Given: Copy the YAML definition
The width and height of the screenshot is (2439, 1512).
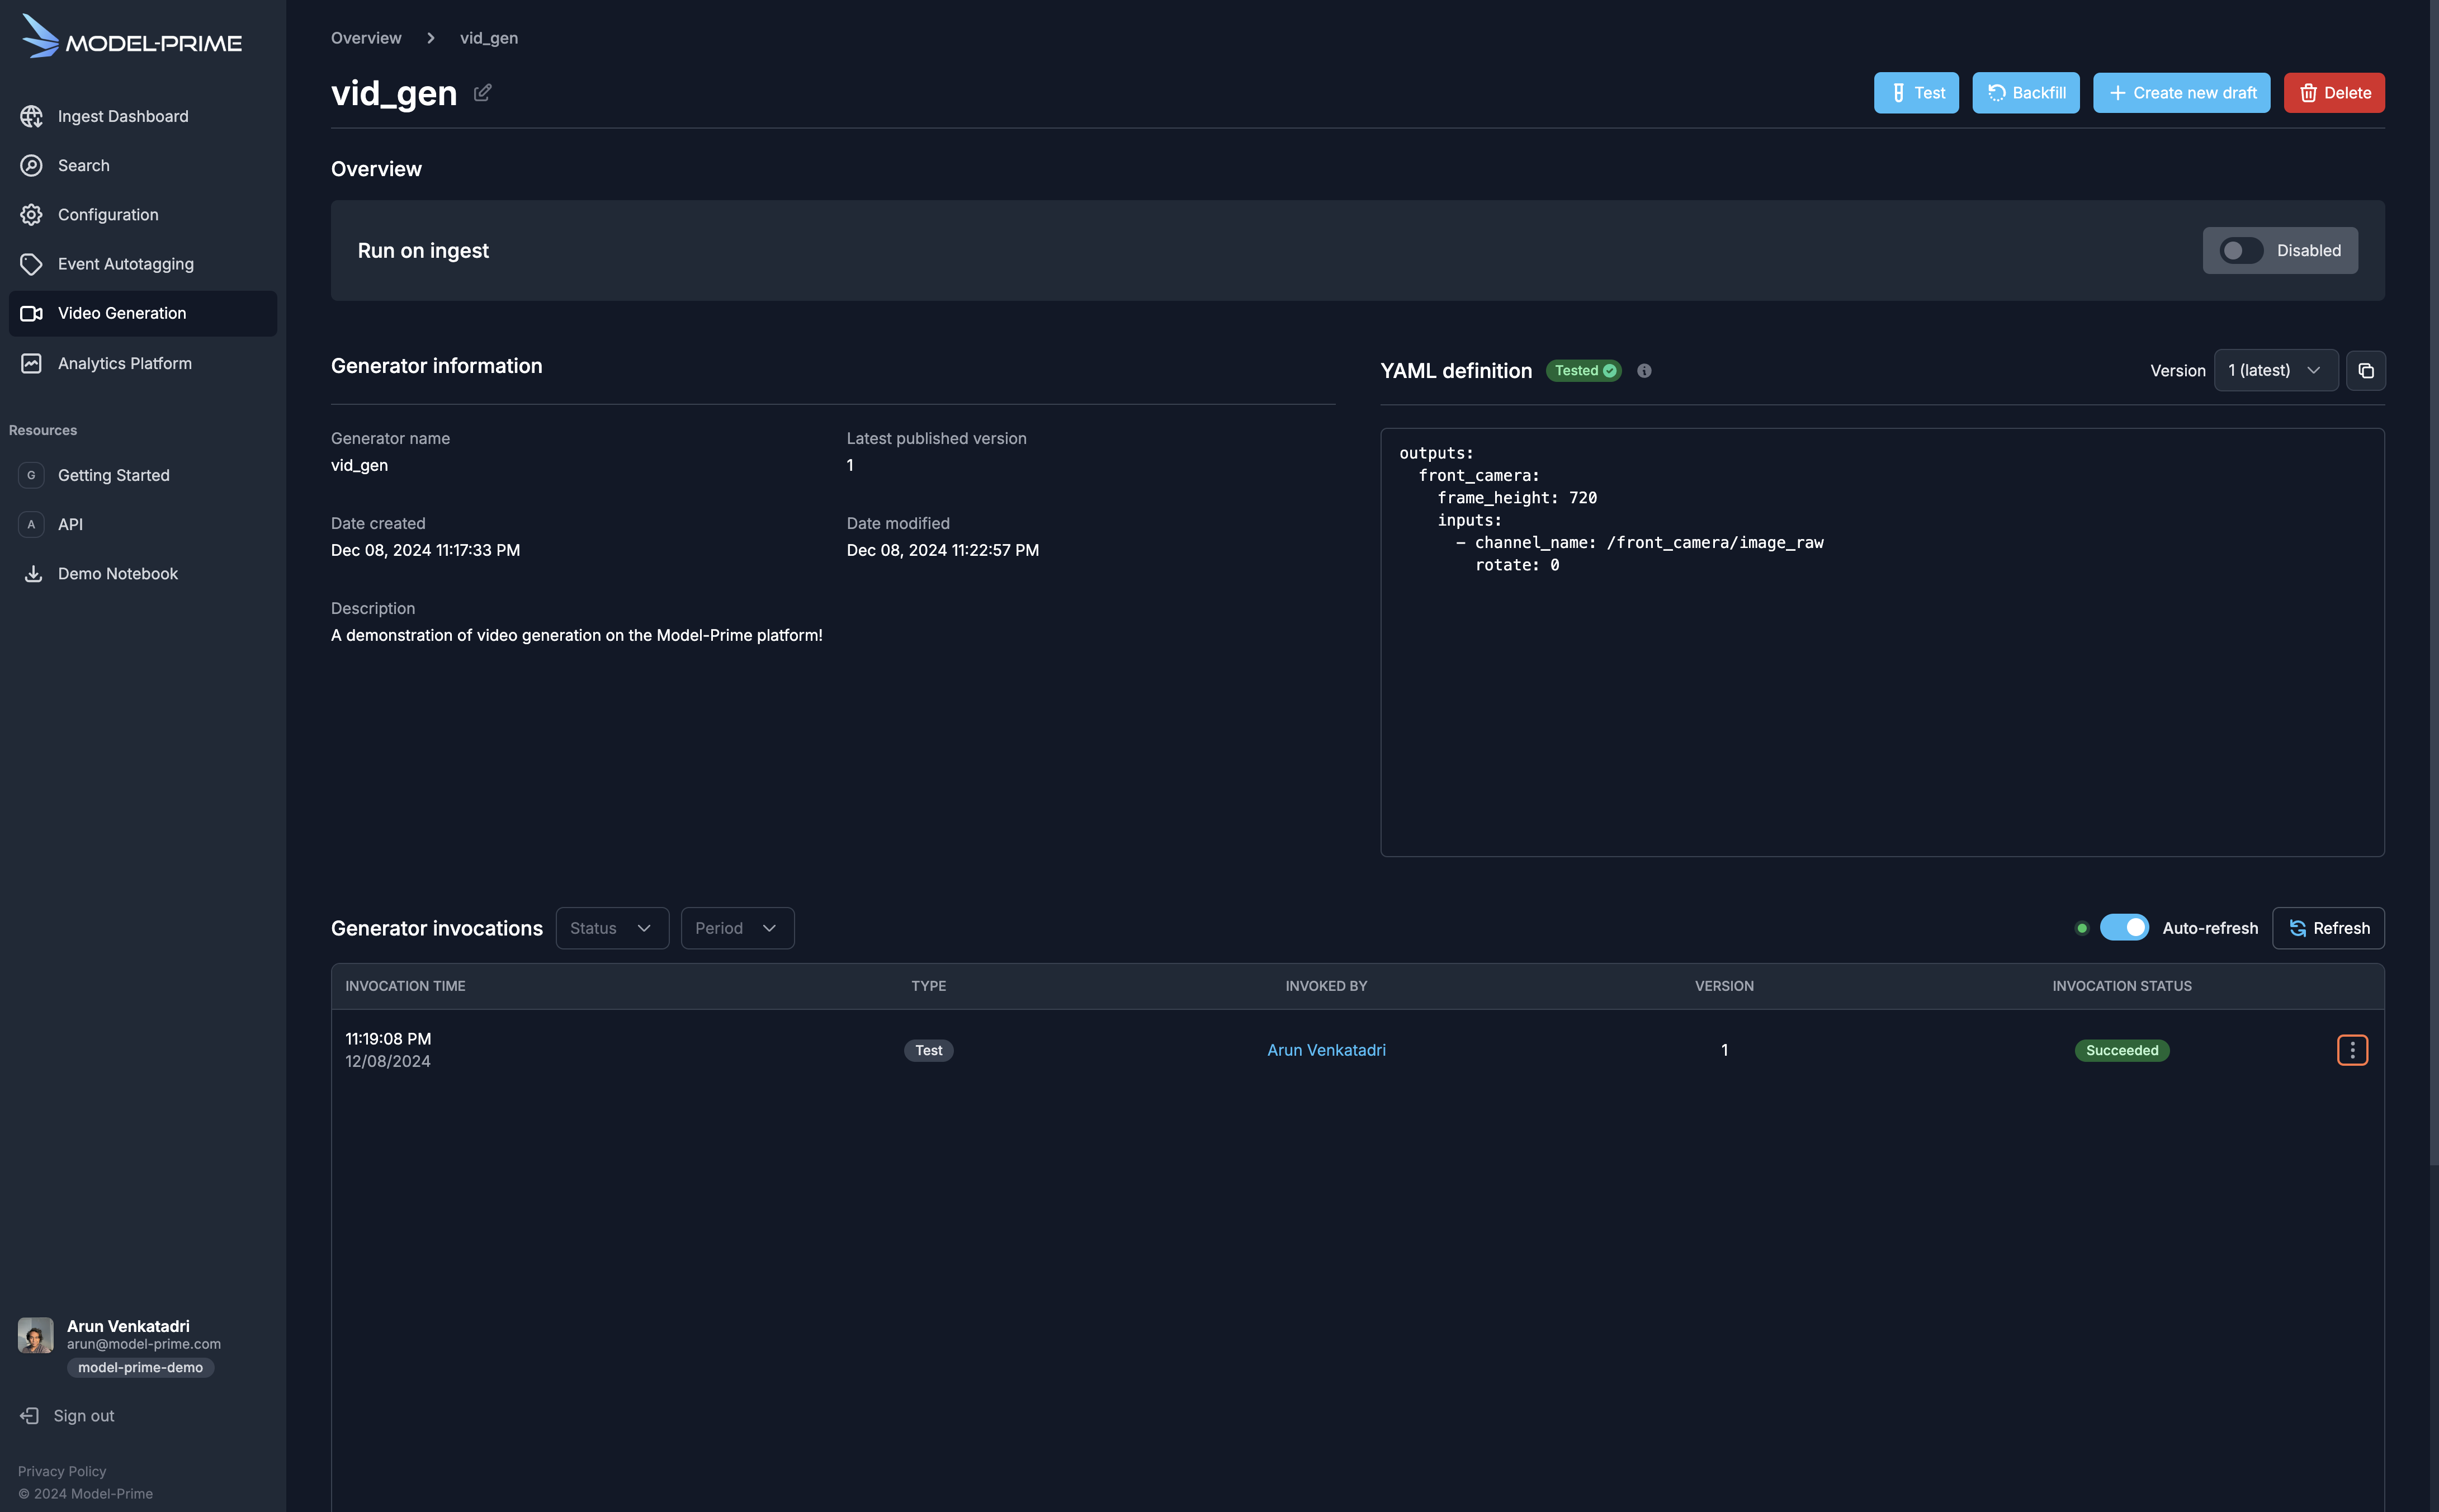Looking at the screenshot, I should 2366,370.
